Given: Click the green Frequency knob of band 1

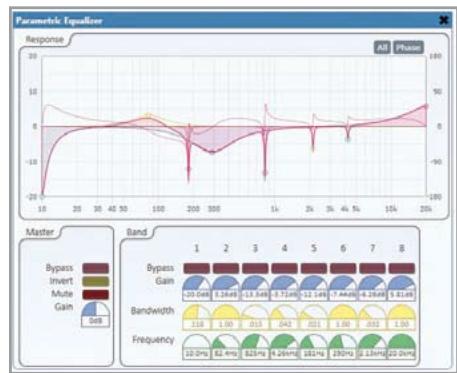Looking at the screenshot, I should pyautogui.click(x=197, y=341).
